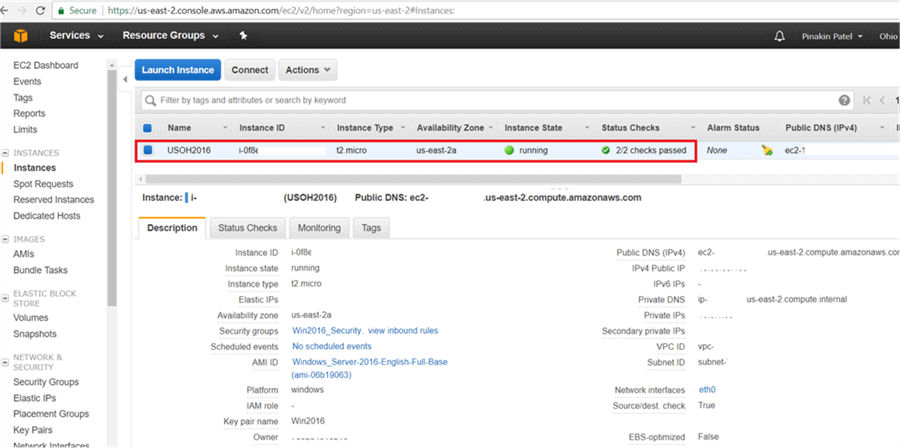Reload the page with browser refresh icon
This screenshot has width=900, height=448.
pyautogui.click(x=40, y=10)
